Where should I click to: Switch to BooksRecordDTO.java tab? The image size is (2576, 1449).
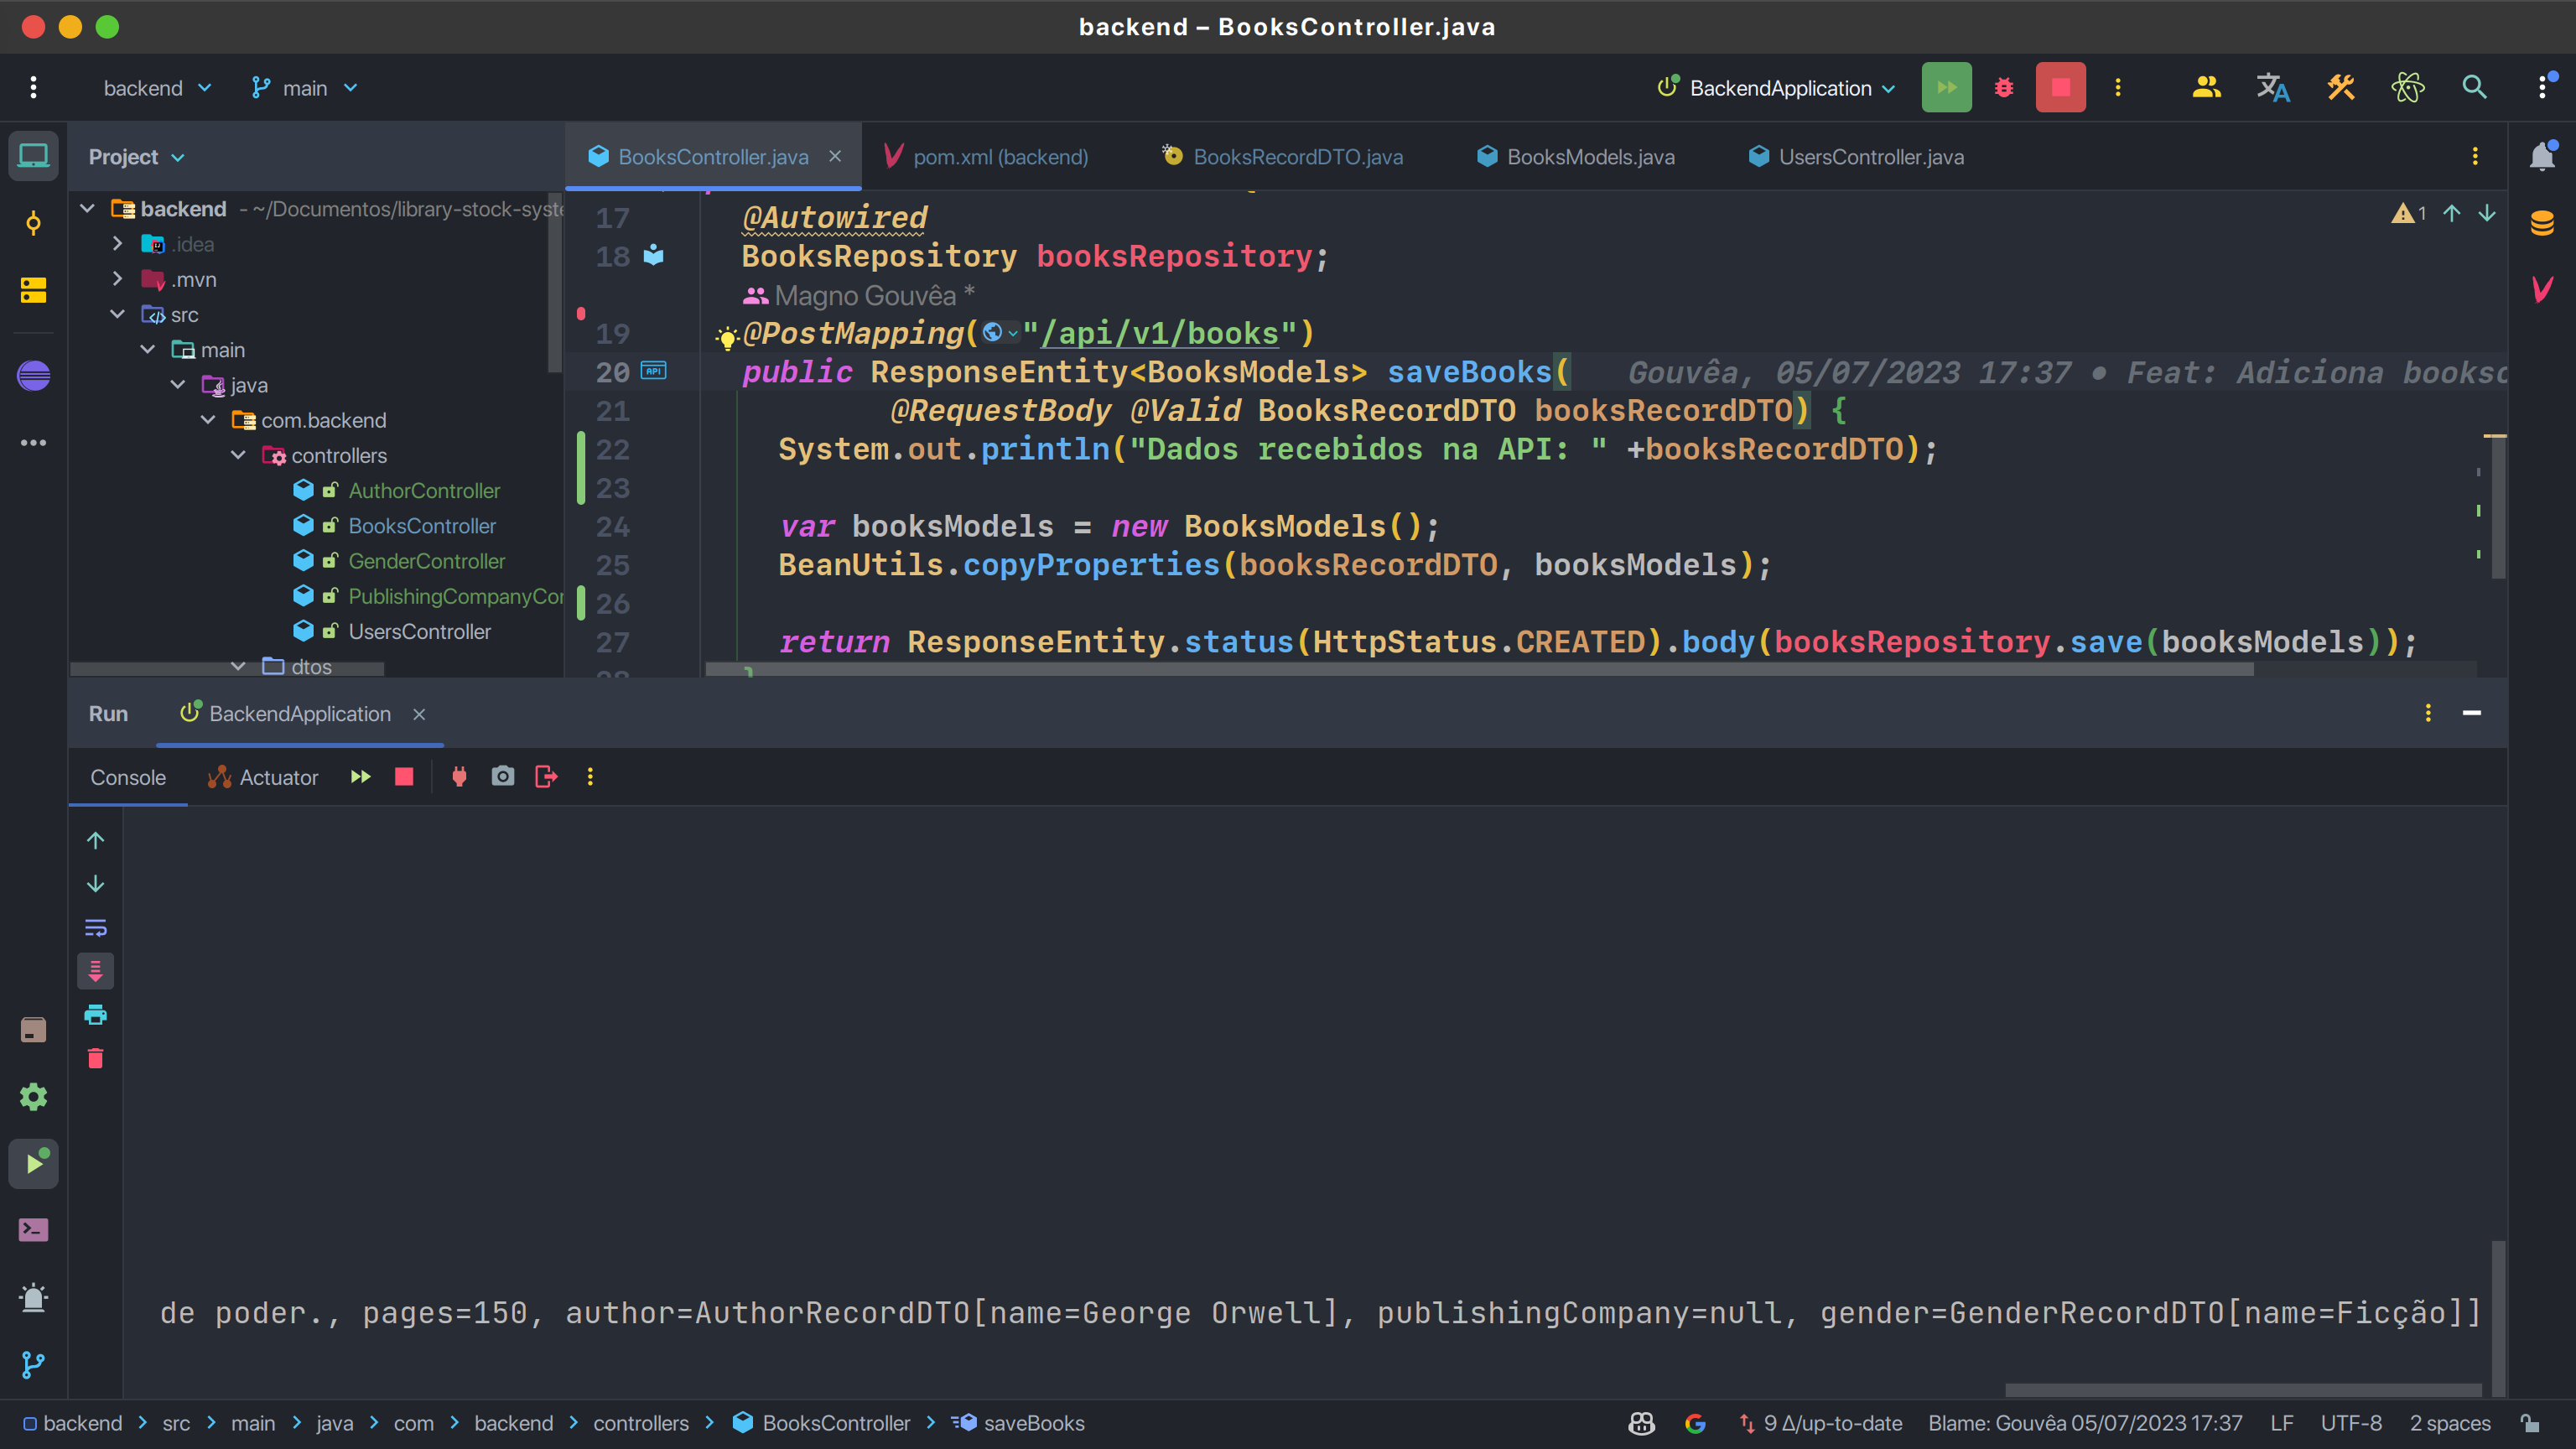(x=1282, y=157)
